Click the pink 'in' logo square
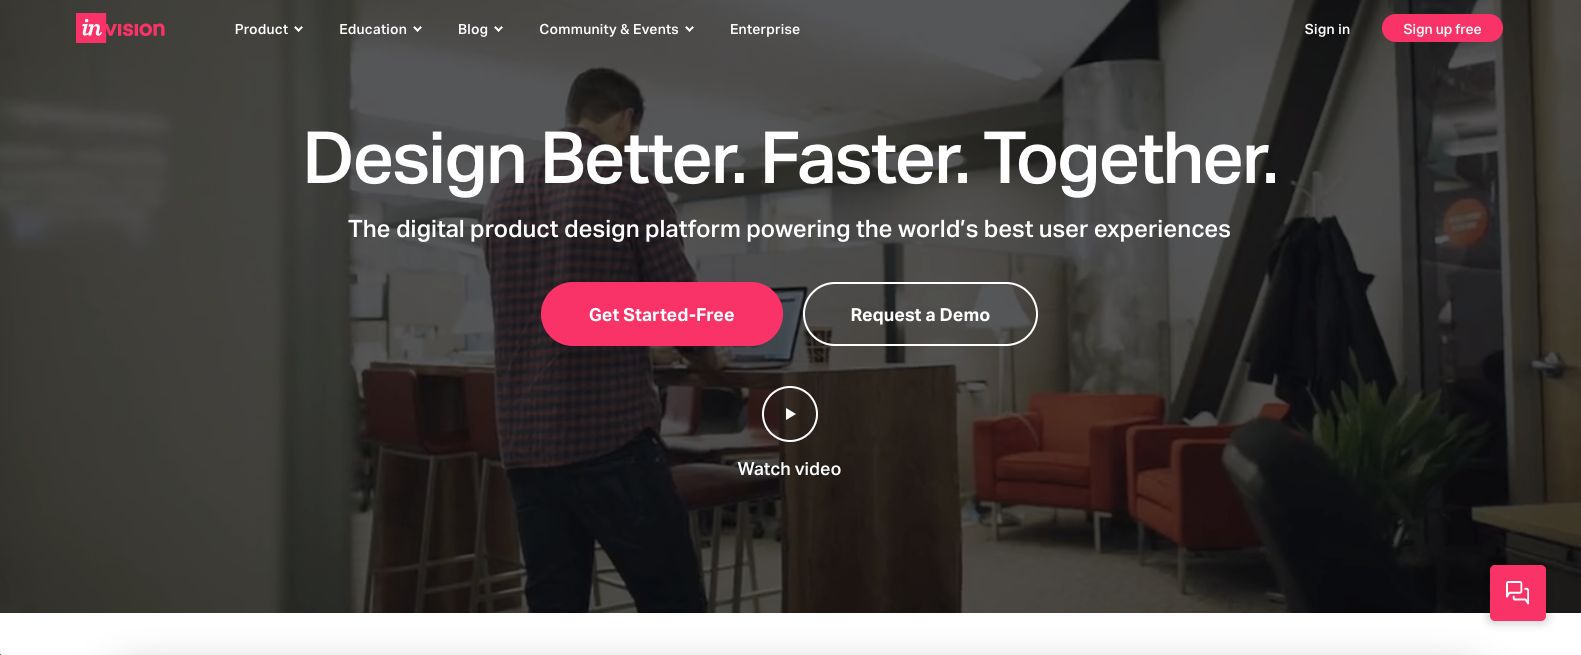This screenshot has height=655, width=1581. coord(91,28)
